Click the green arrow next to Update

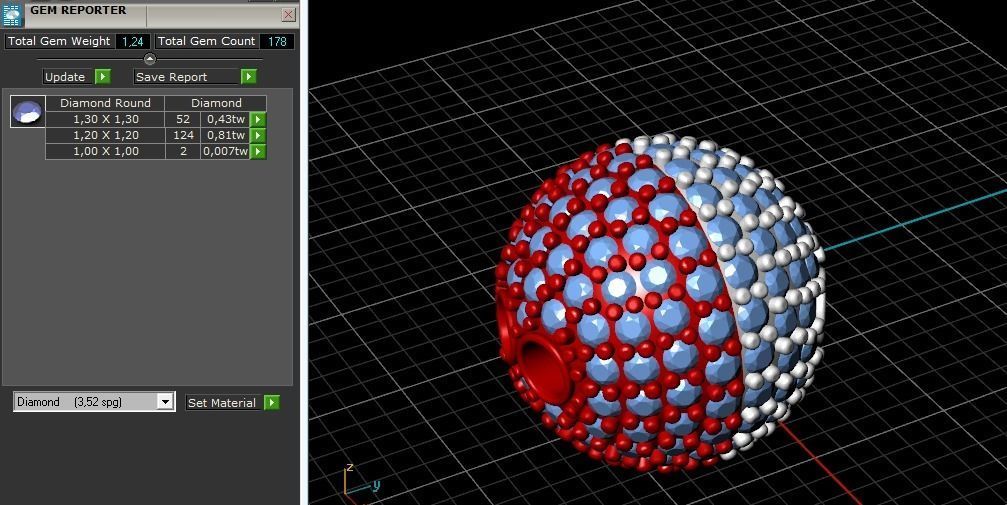pyautogui.click(x=103, y=76)
